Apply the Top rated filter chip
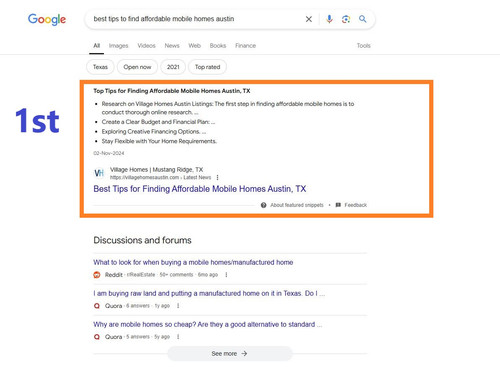Viewport: 500px width, 376px height. coord(207,67)
